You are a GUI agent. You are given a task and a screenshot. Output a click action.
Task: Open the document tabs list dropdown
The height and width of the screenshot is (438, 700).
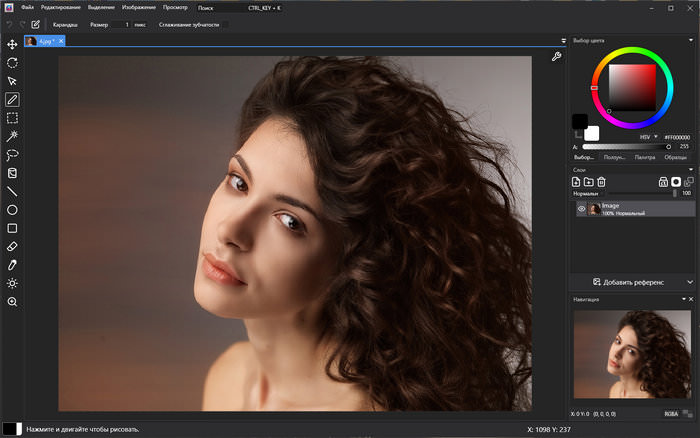563,41
